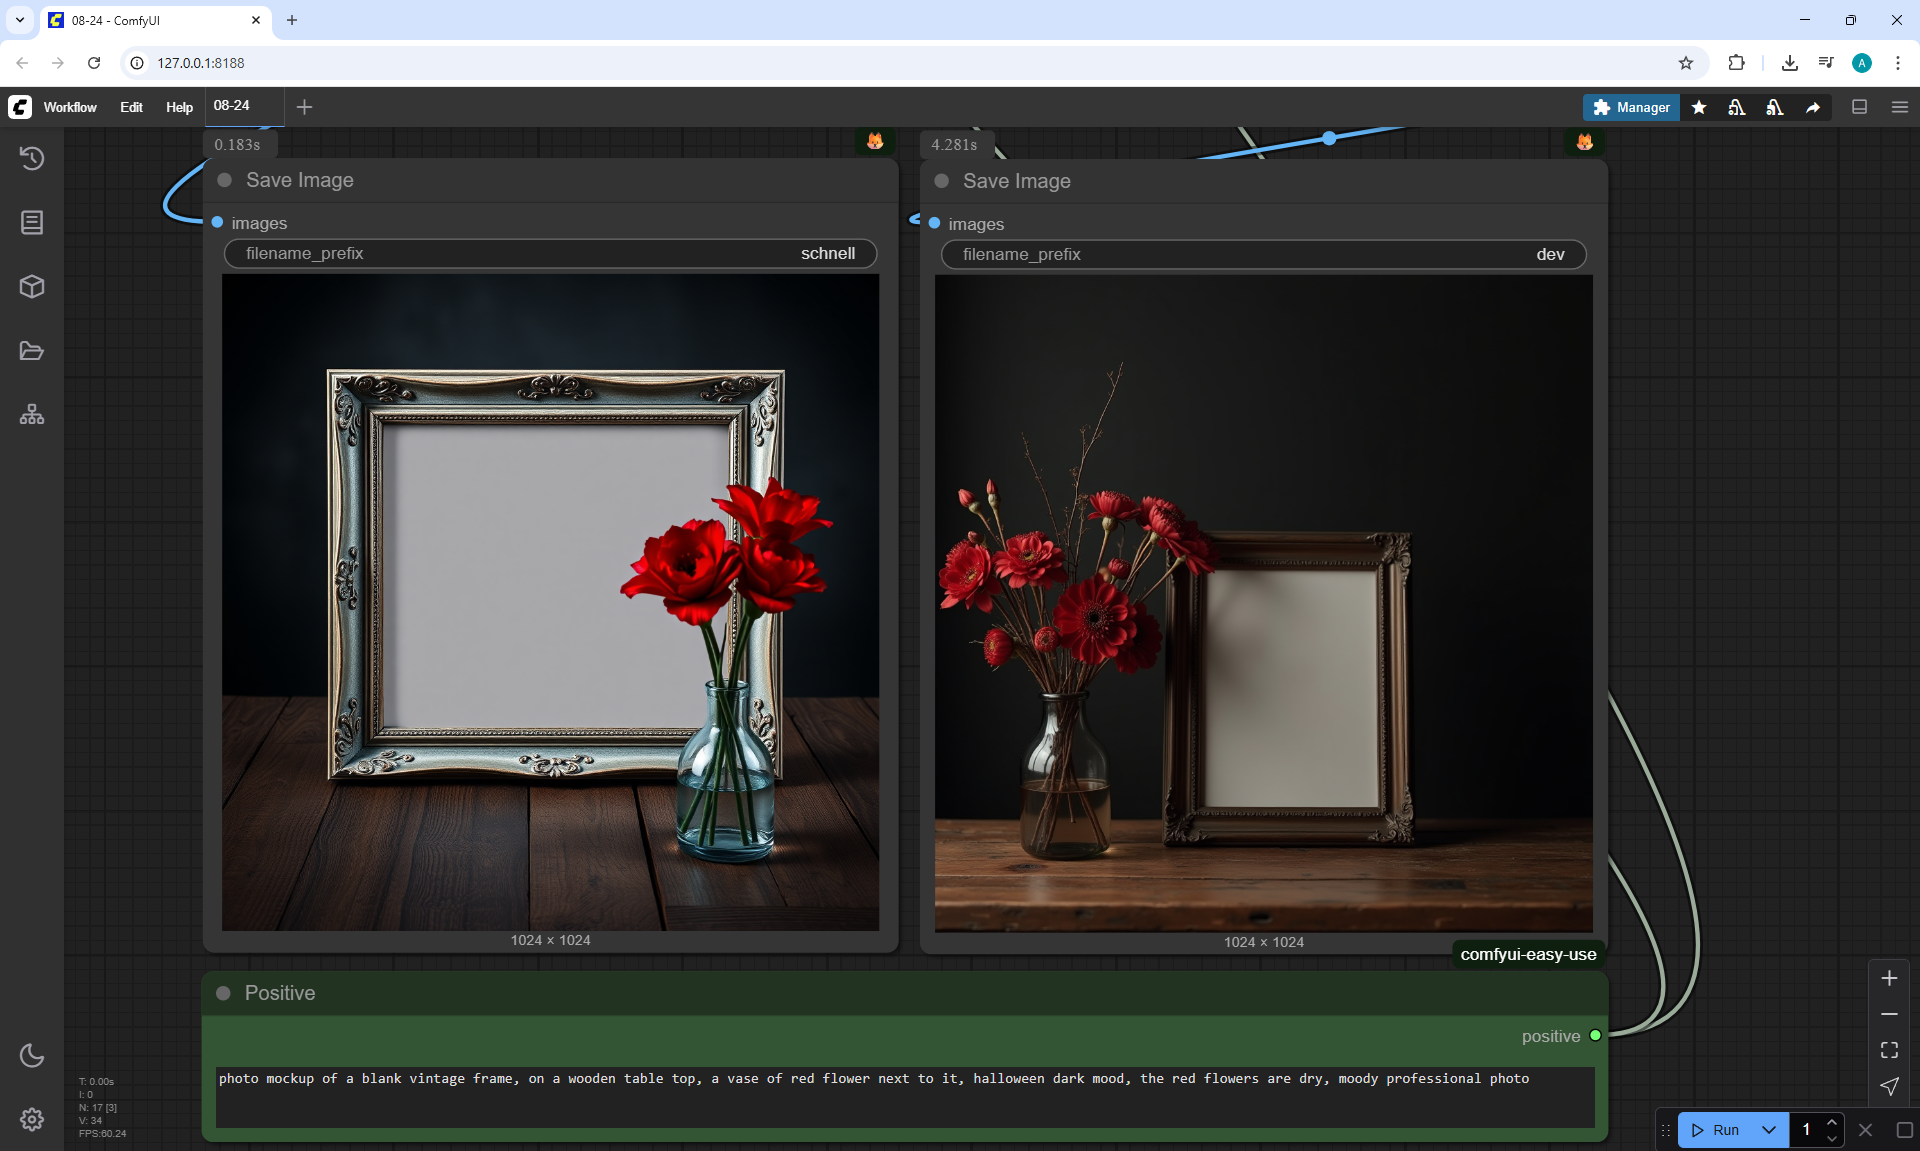Click the fit view icon
Viewport: 1920px width, 1151px height.
coord(1889,1050)
